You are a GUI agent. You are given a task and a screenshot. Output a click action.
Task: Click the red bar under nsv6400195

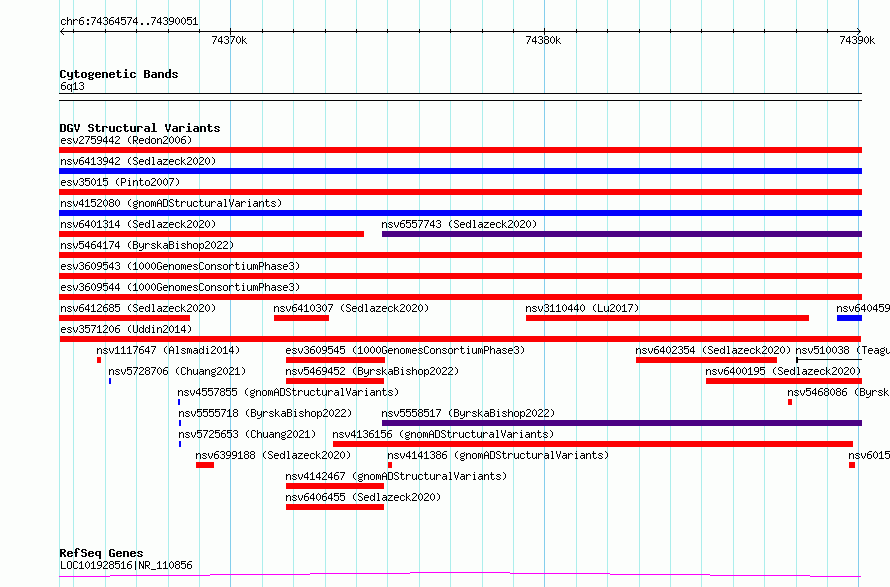coord(784,381)
